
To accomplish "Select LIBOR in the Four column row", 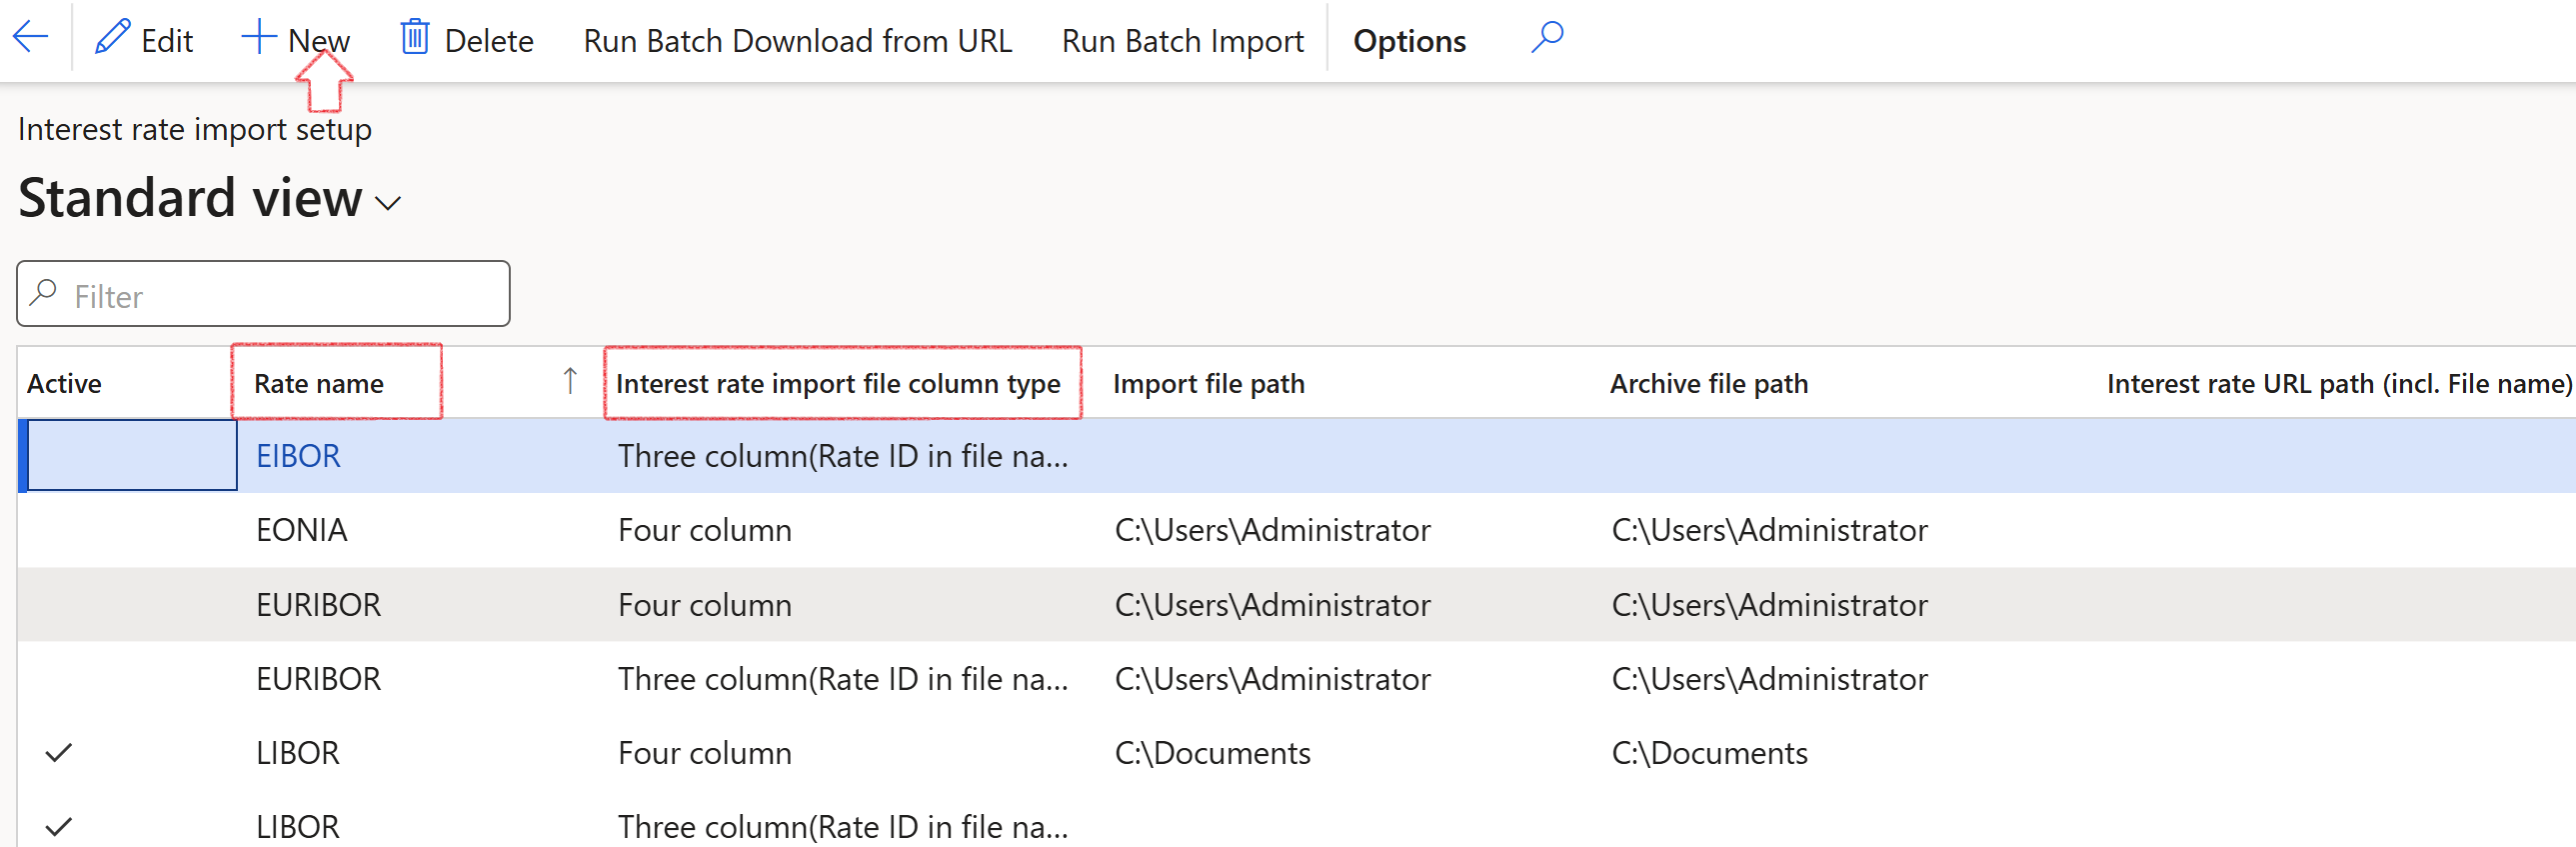I will [297, 753].
